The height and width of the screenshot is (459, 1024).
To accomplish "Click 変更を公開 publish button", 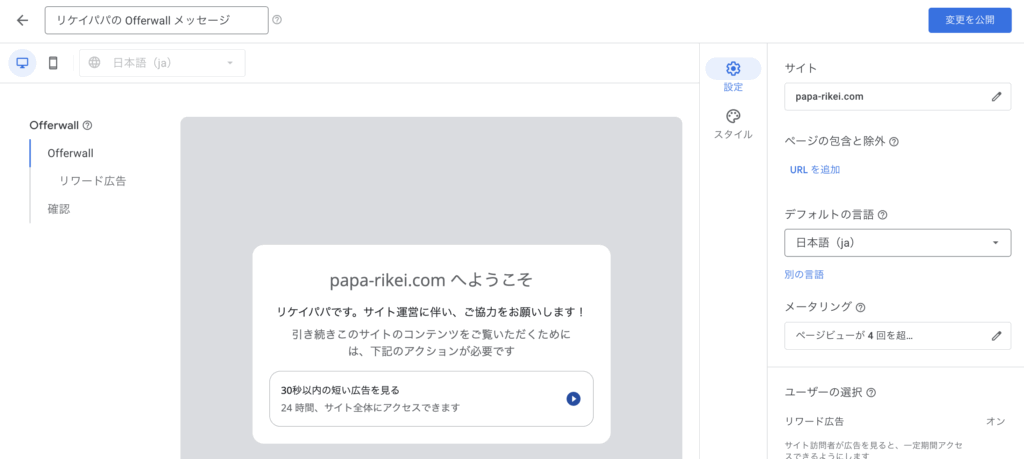I will (970, 20).
